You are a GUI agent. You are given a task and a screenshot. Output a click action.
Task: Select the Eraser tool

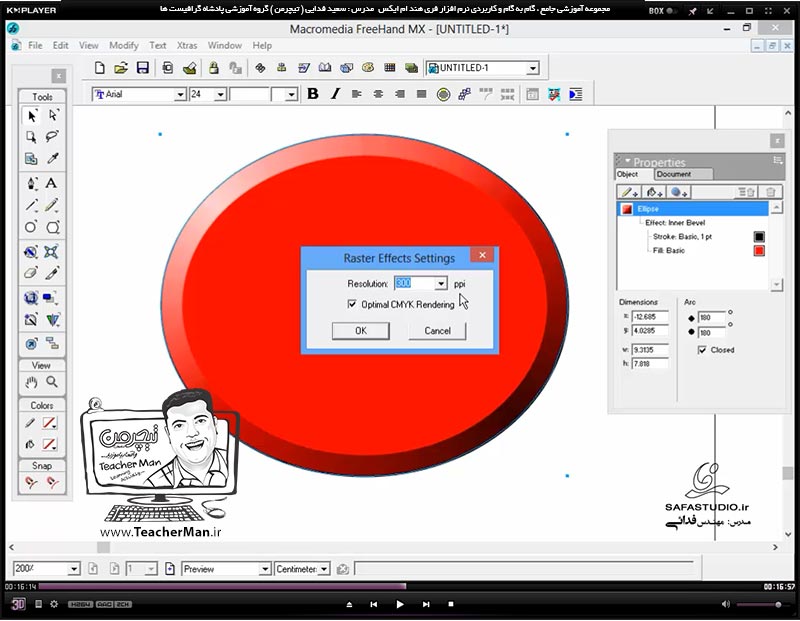(31, 273)
